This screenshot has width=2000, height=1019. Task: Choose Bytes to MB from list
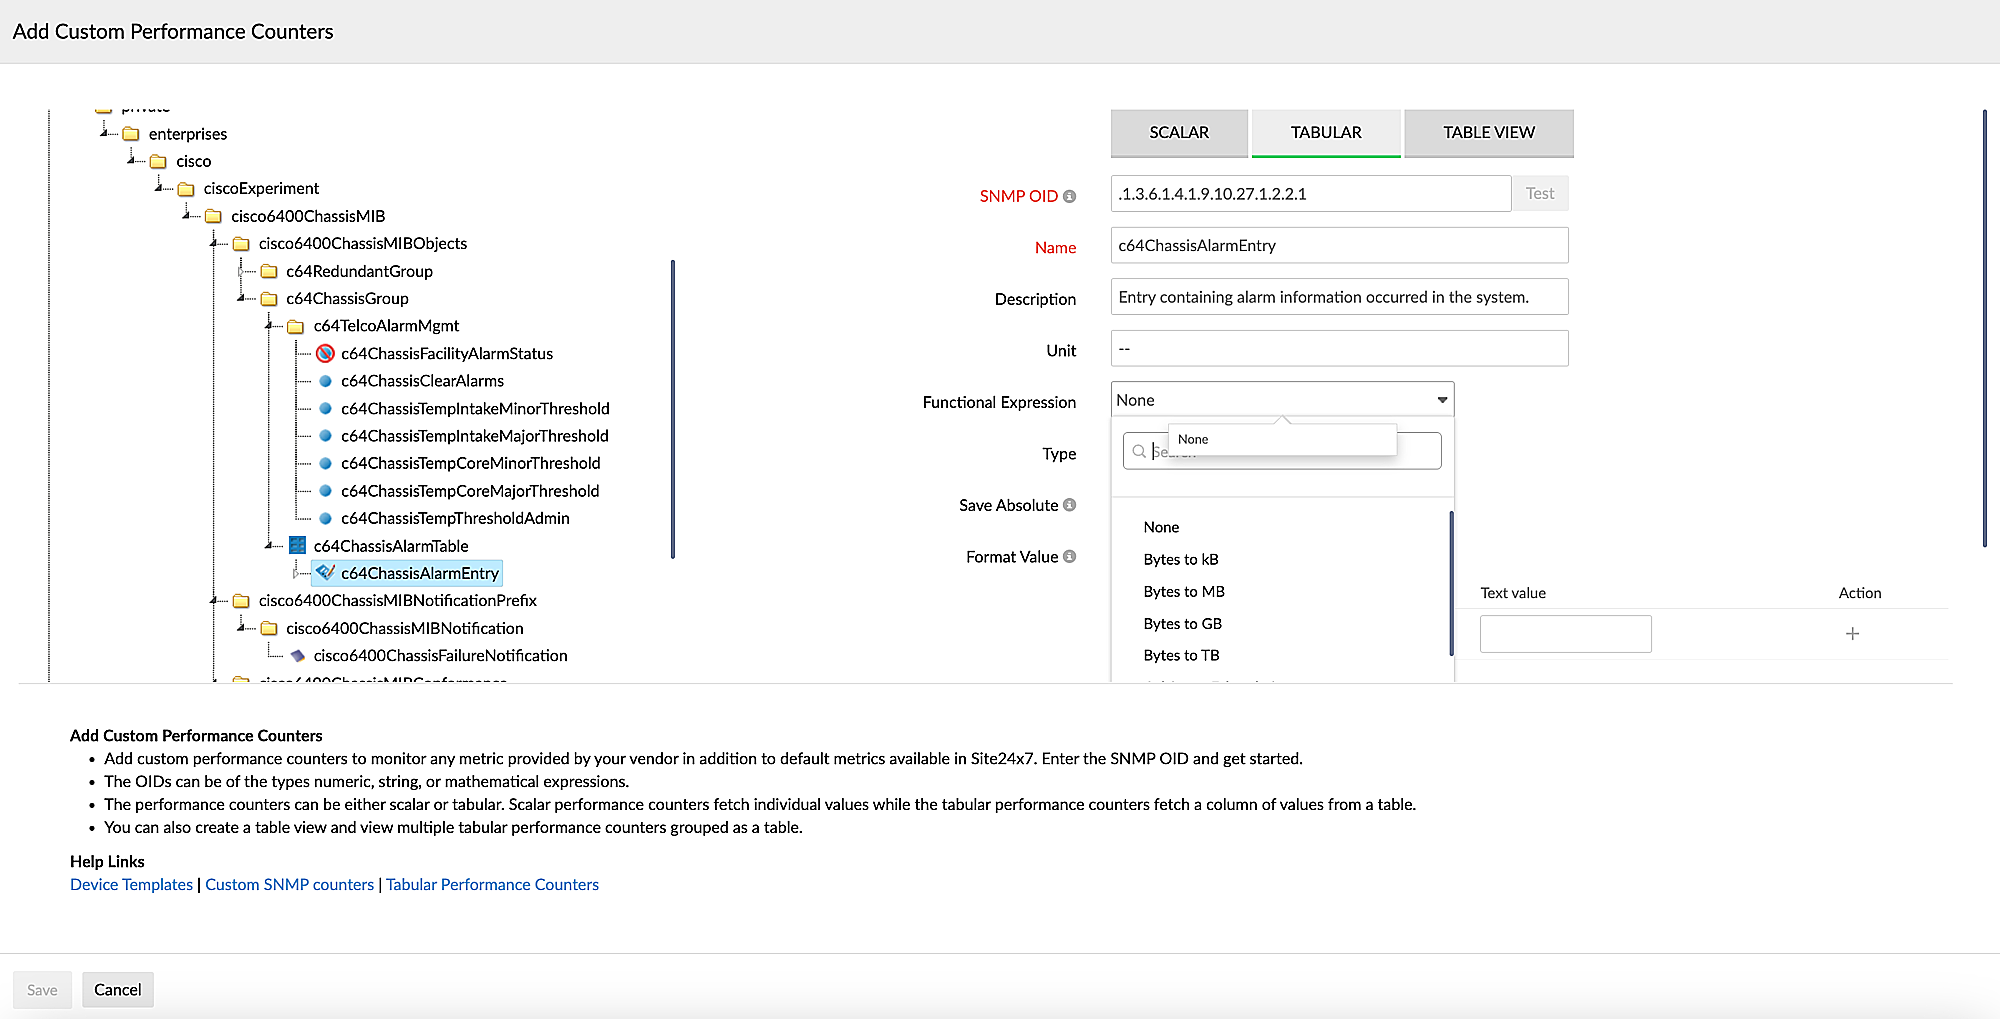[x=1183, y=591]
